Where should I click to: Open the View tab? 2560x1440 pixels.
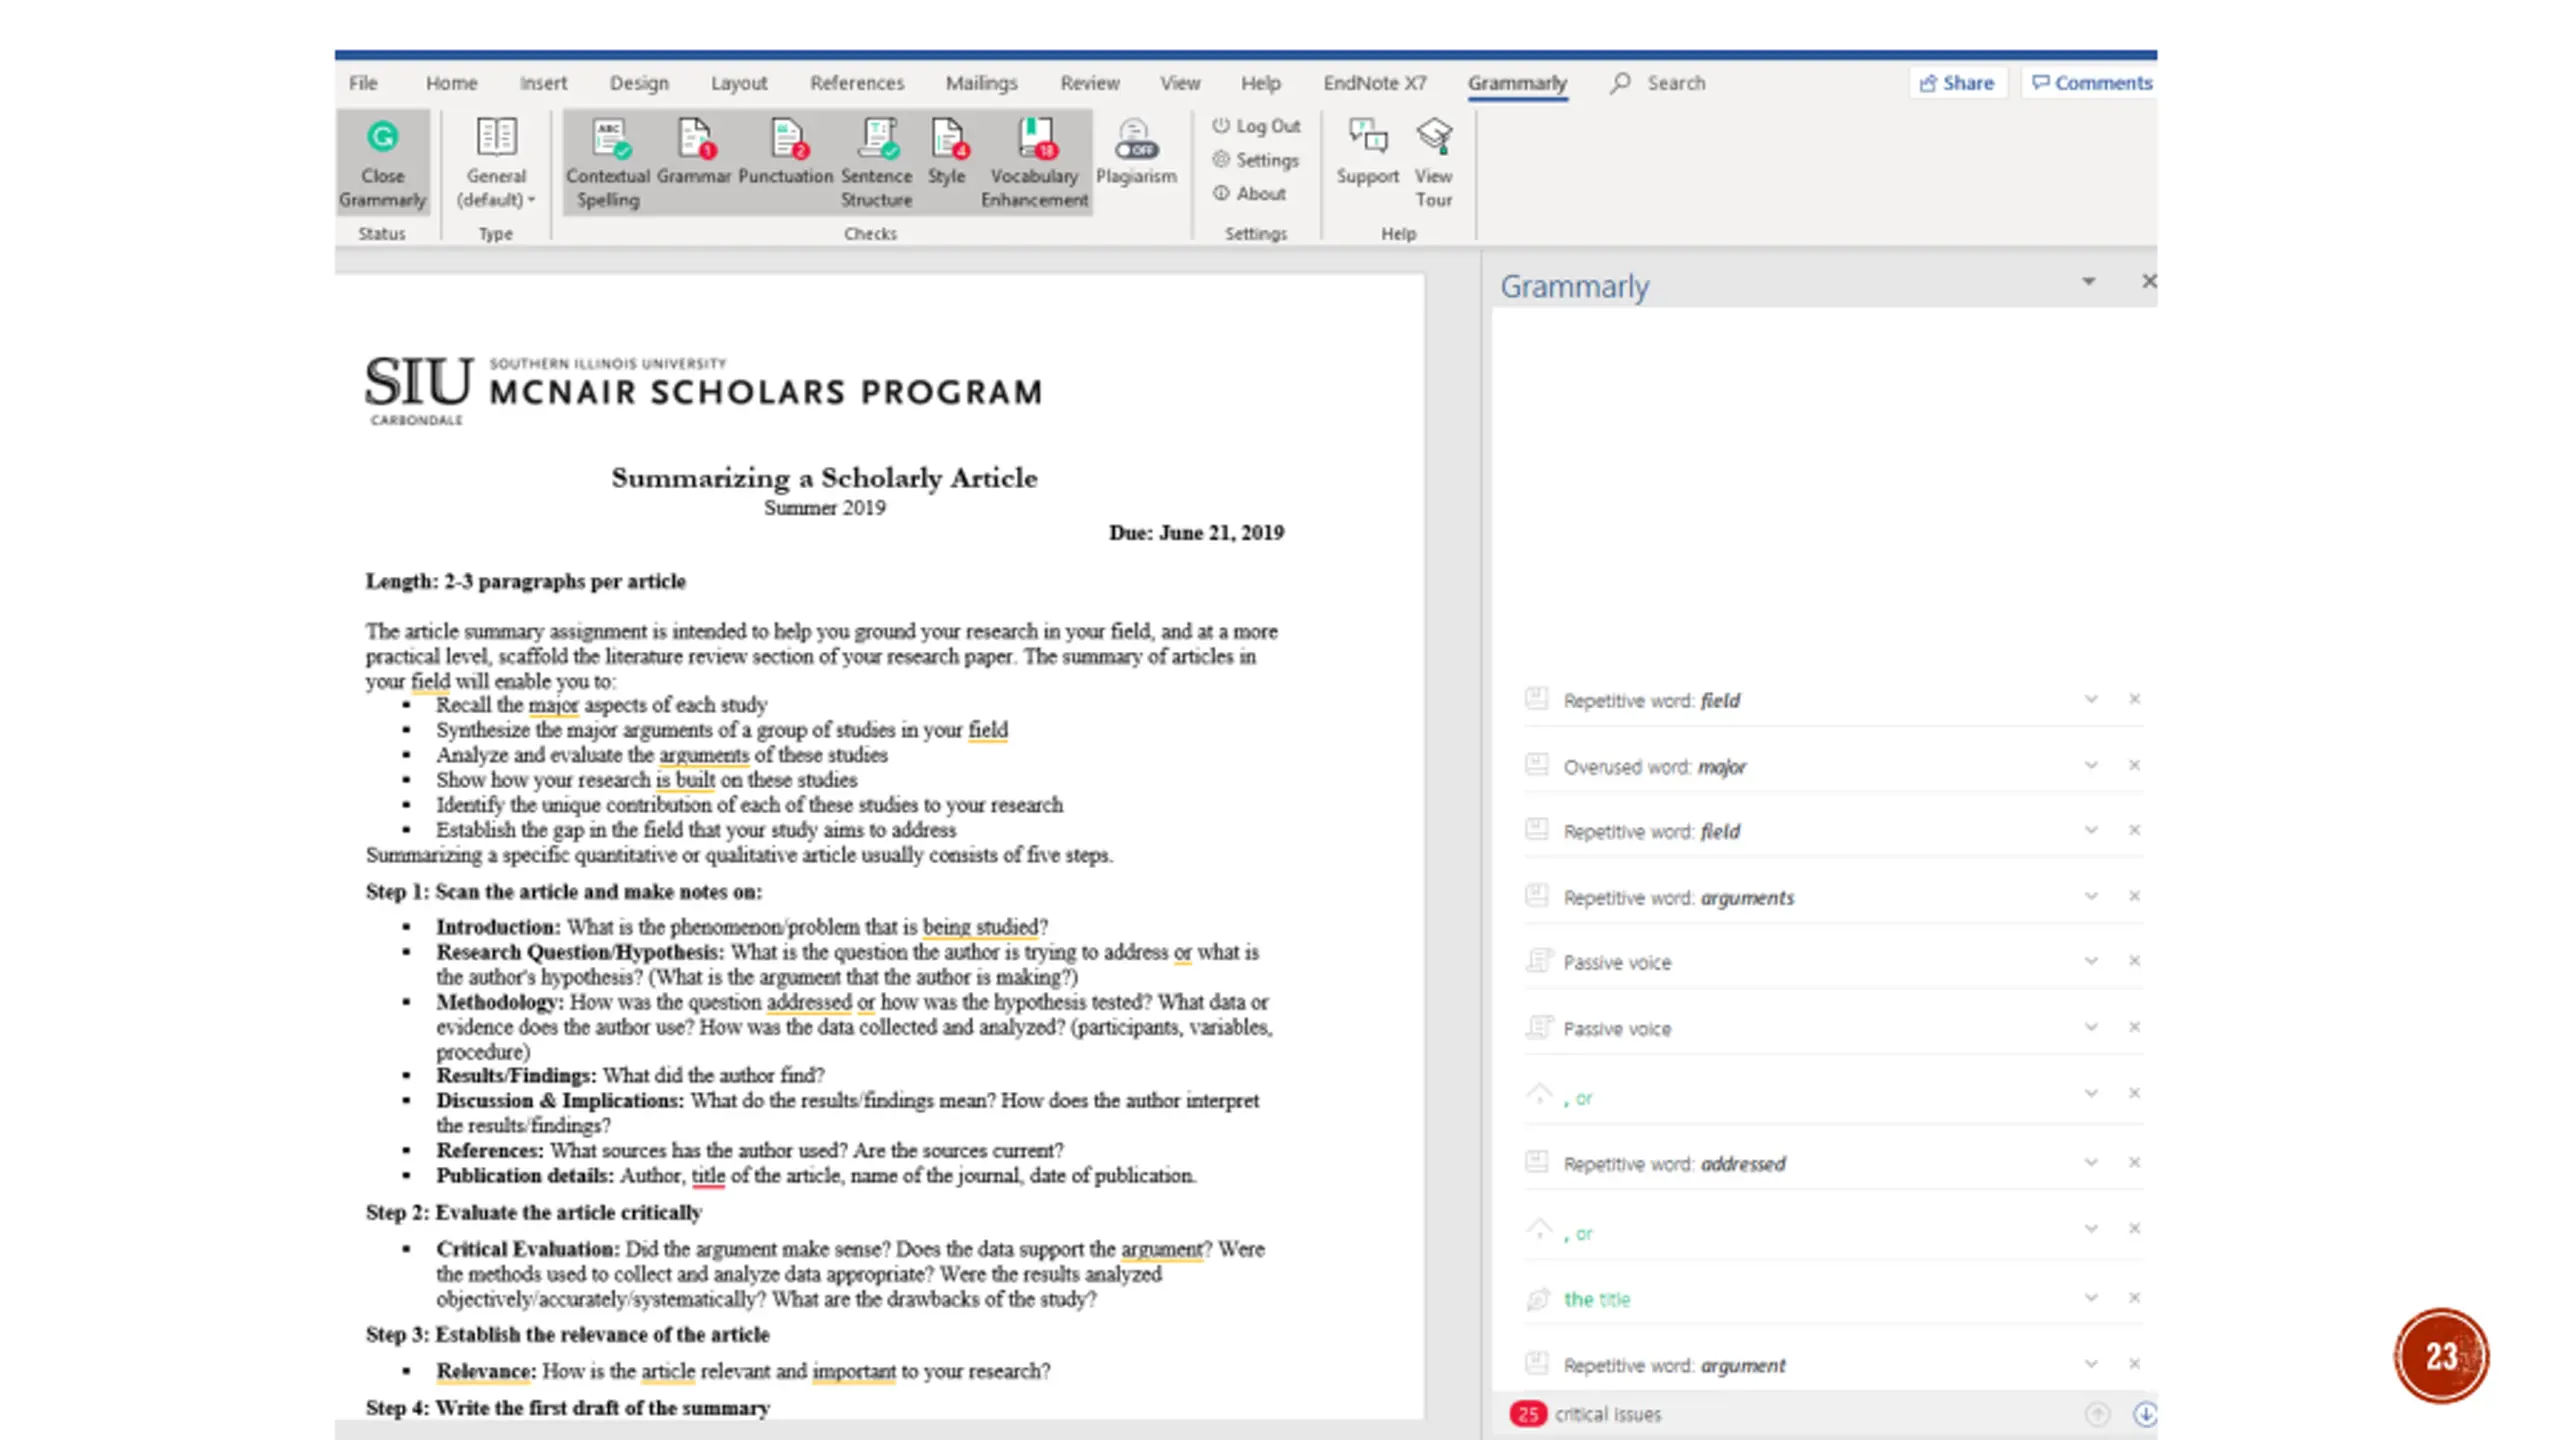(x=1180, y=83)
